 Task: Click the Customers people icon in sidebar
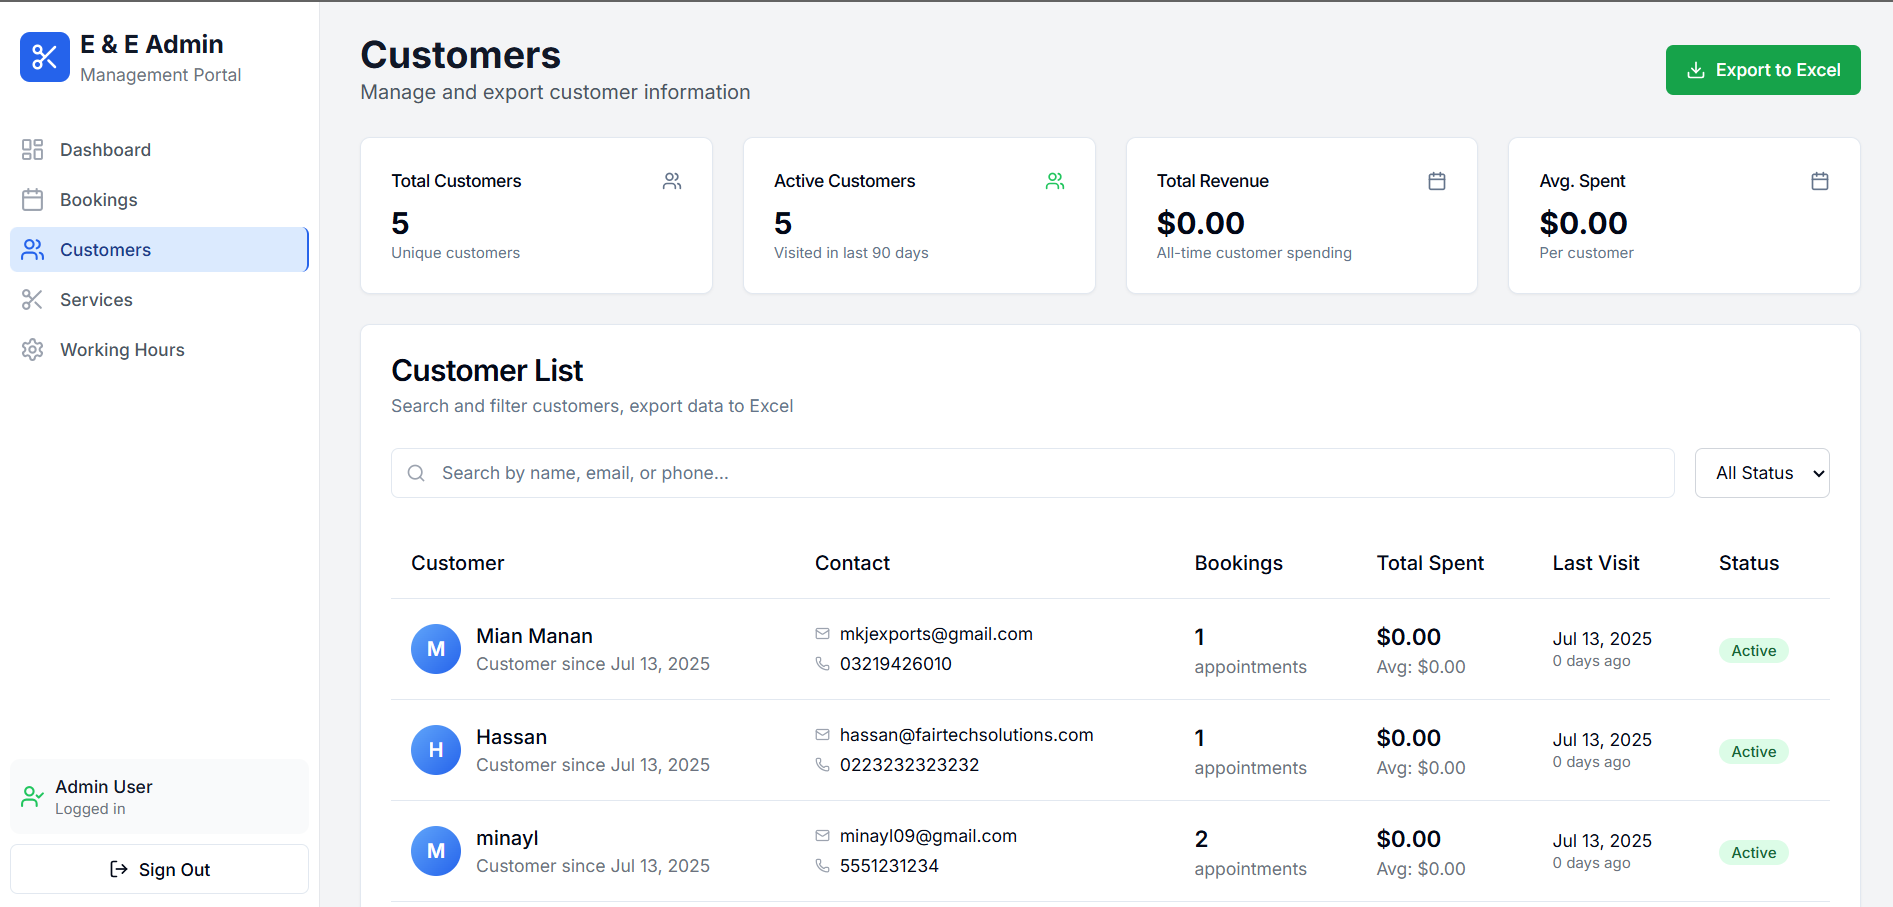pos(32,249)
